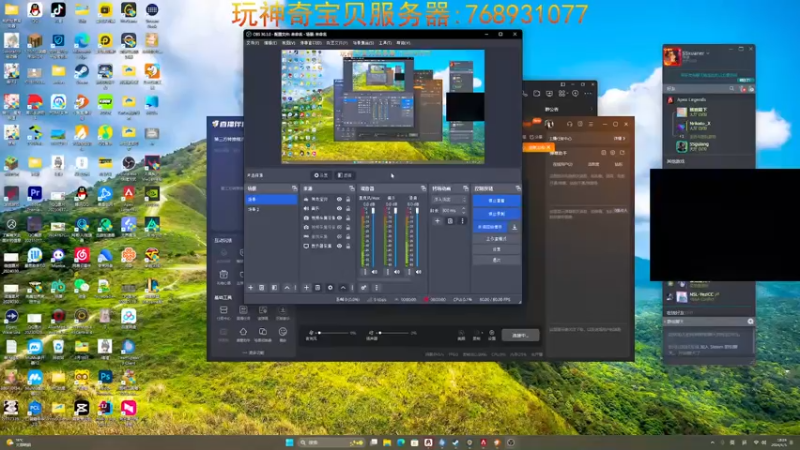Toggle visibility eye of audio speaker source
800x450 pixels.
(x=339, y=208)
